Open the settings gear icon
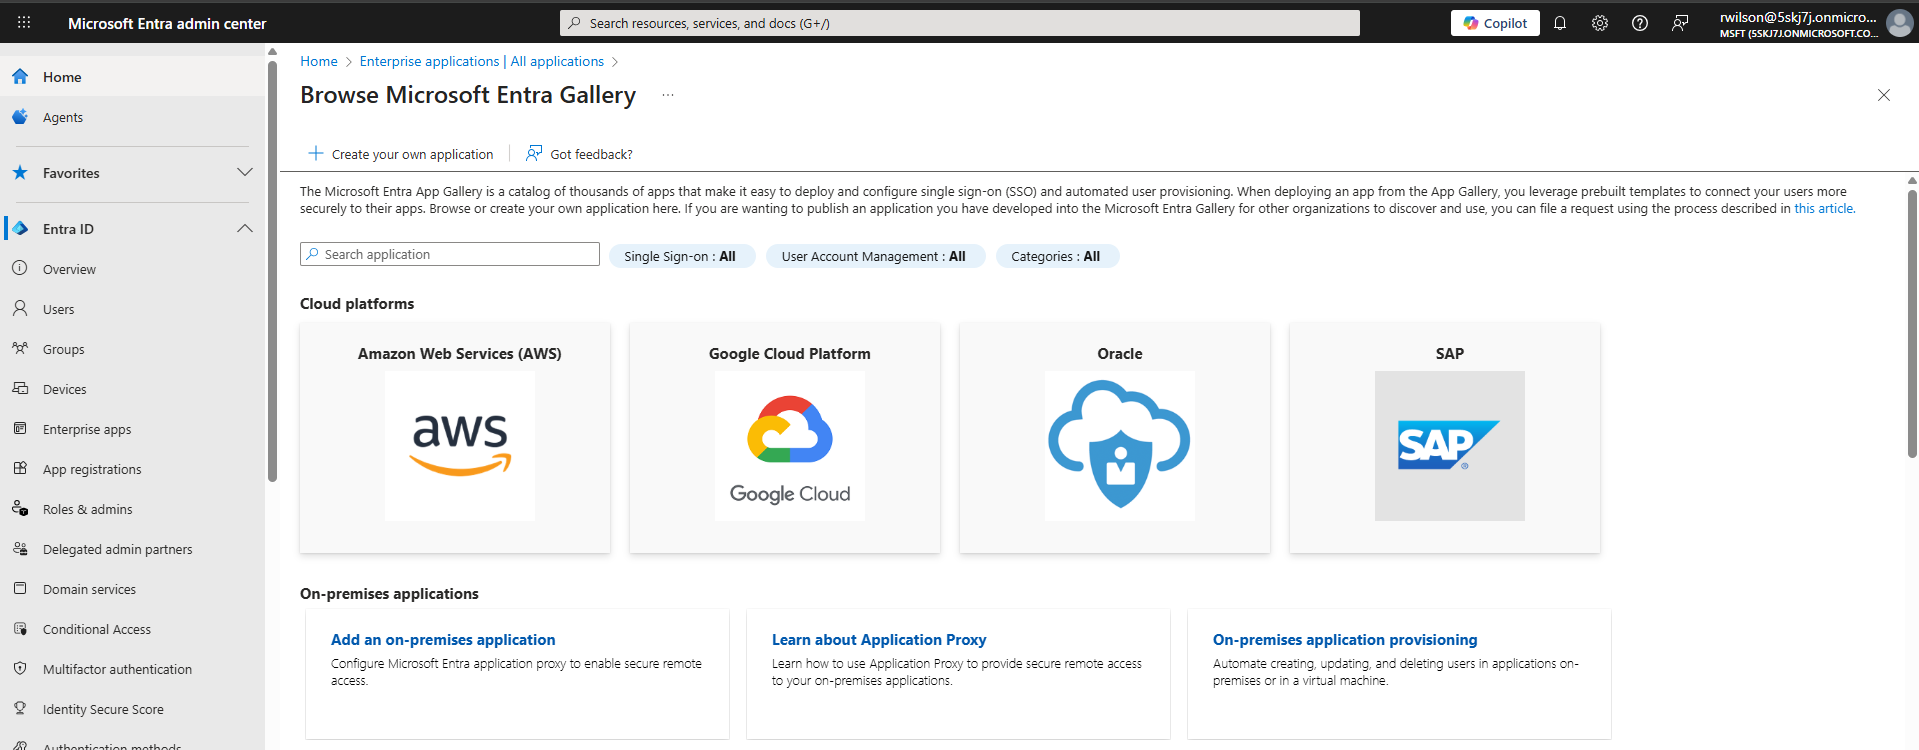 pos(1599,23)
